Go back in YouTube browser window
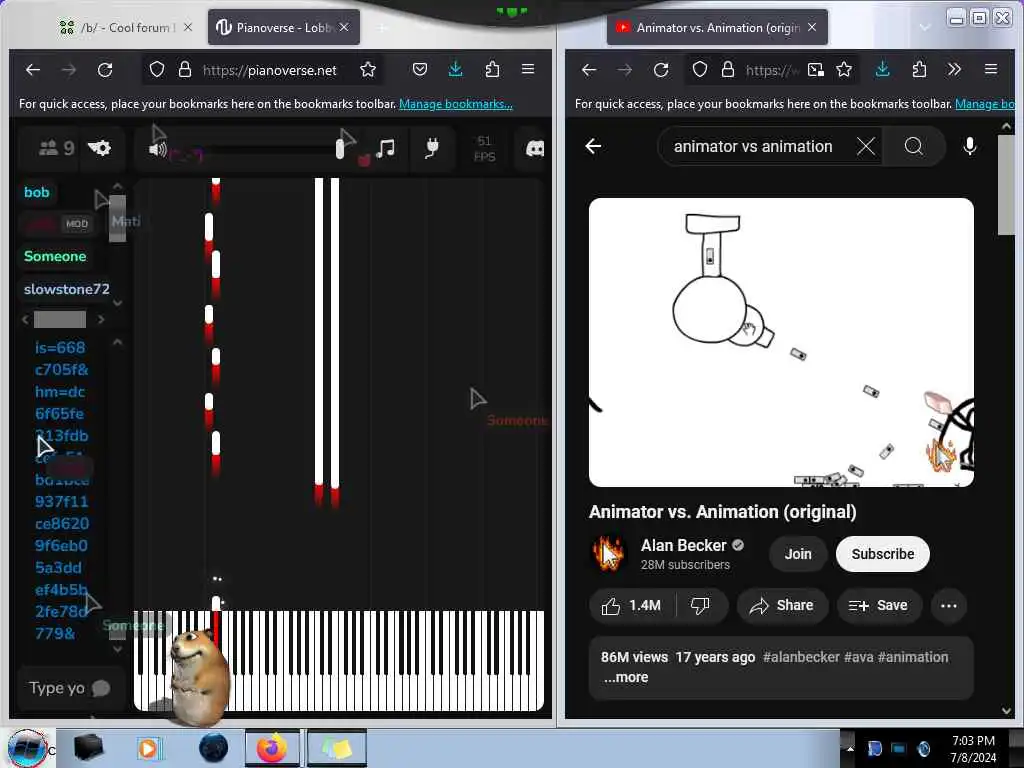Viewport: 1024px width, 768px height. point(588,69)
